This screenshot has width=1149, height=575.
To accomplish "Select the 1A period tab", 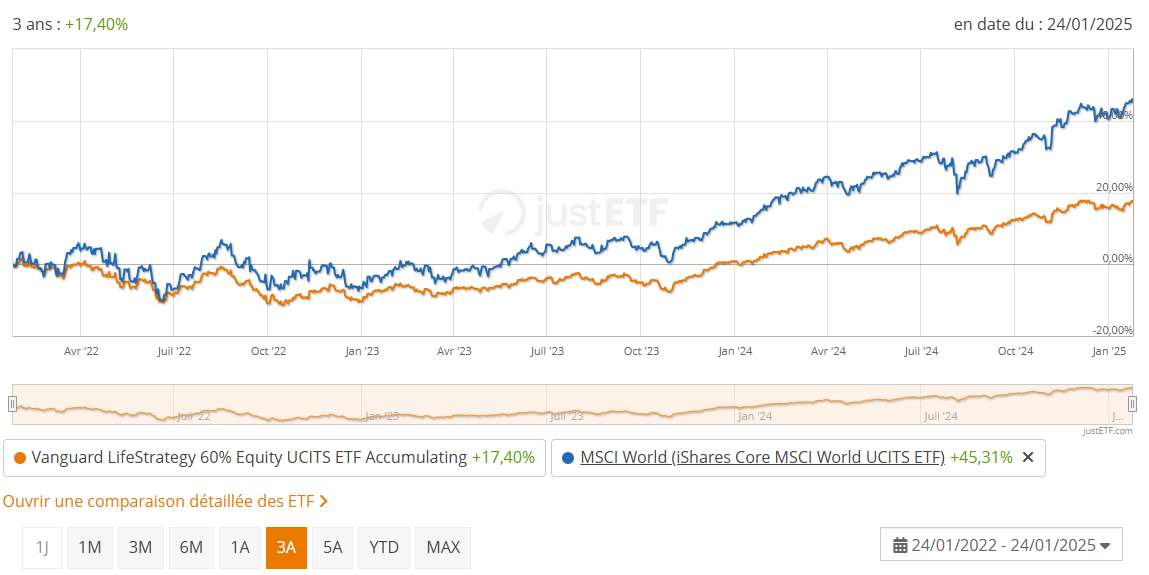I will pos(240,547).
